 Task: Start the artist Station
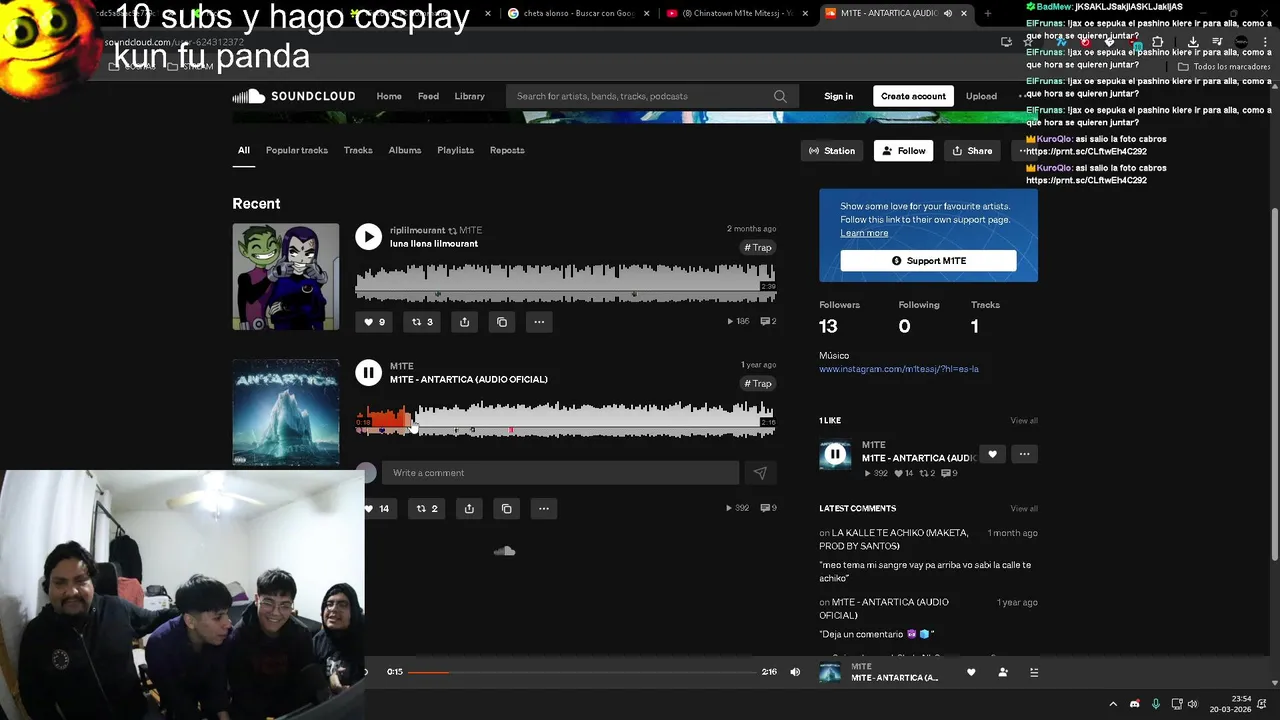point(832,151)
